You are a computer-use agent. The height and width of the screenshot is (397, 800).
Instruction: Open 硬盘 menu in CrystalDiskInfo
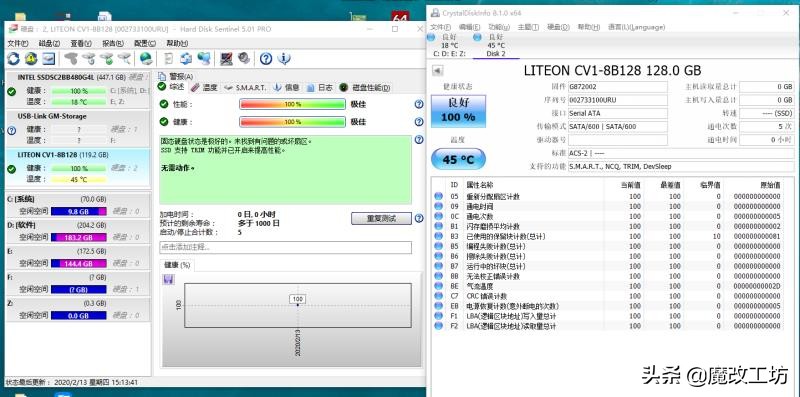click(558, 27)
